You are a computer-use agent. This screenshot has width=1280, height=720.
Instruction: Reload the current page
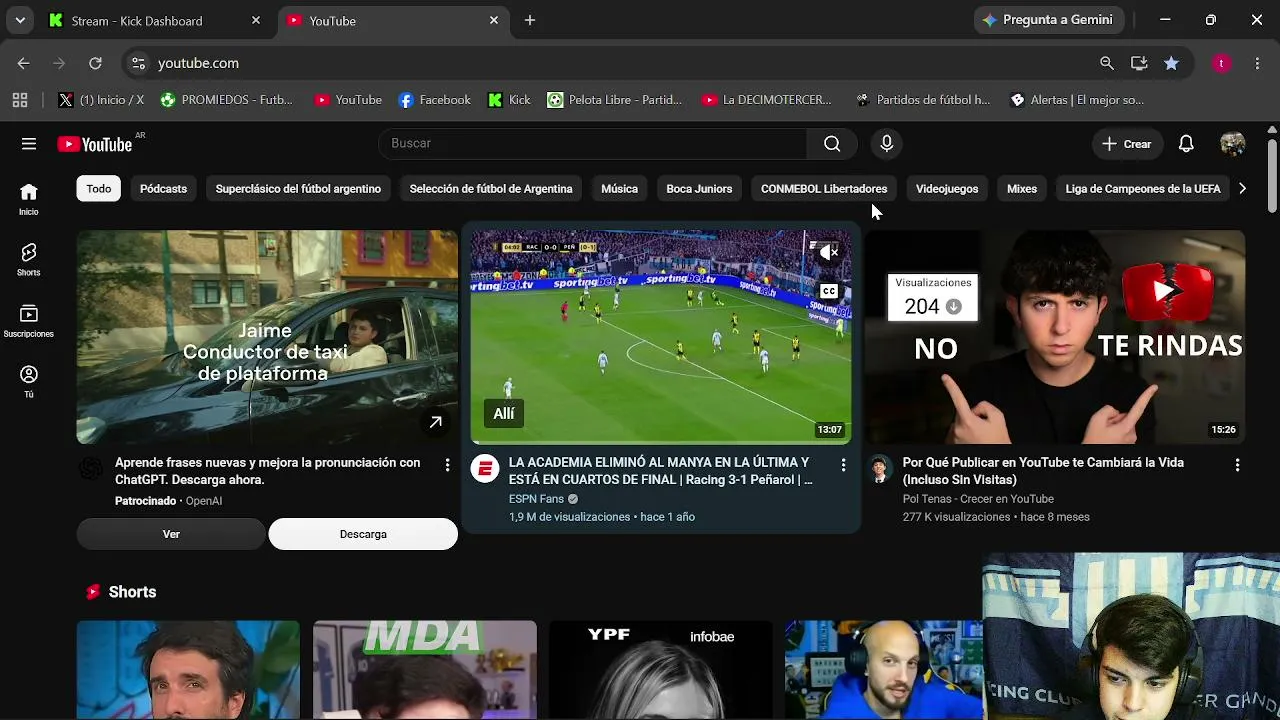(95, 63)
